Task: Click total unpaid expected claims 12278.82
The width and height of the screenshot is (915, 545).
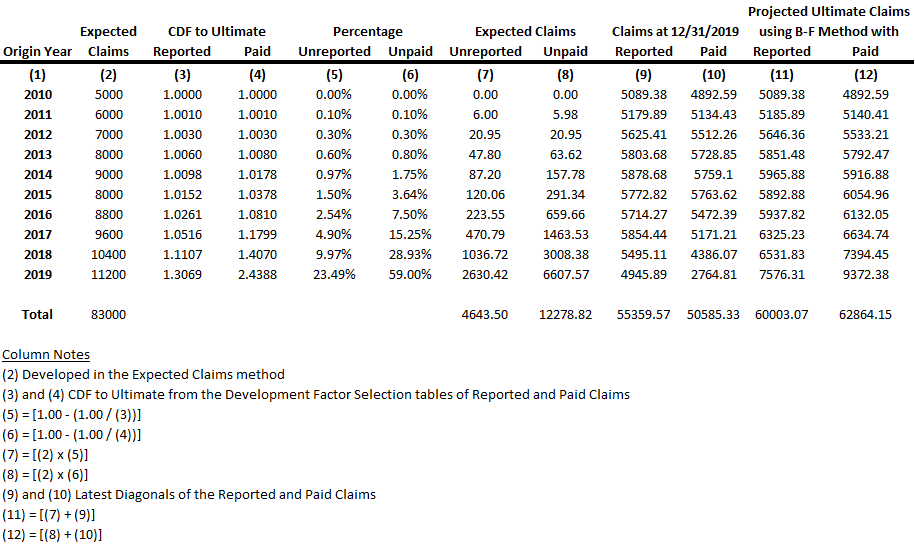Action: (564, 314)
